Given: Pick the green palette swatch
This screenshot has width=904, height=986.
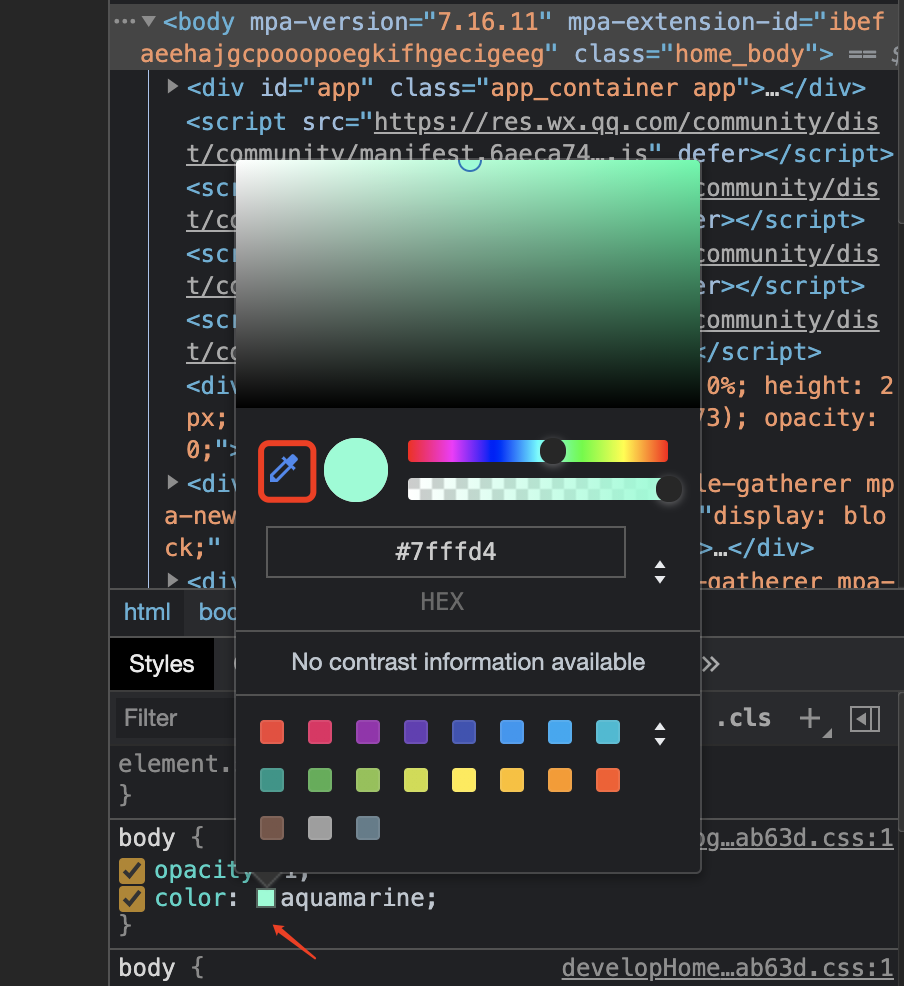Looking at the screenshot, I should coord(320,780).
